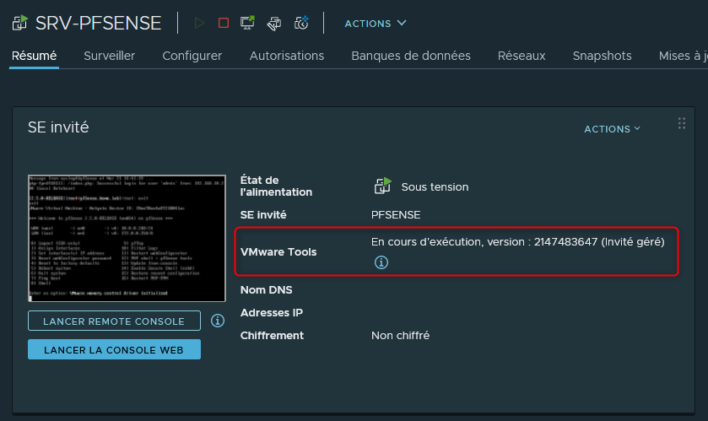Open the Réseaux tab

point(521,56)
